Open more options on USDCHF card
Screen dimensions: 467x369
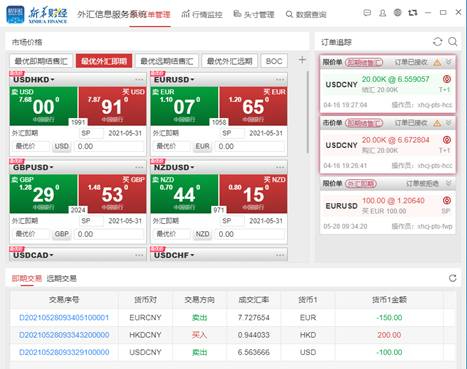pyautogui.click(x=280, y=255)
